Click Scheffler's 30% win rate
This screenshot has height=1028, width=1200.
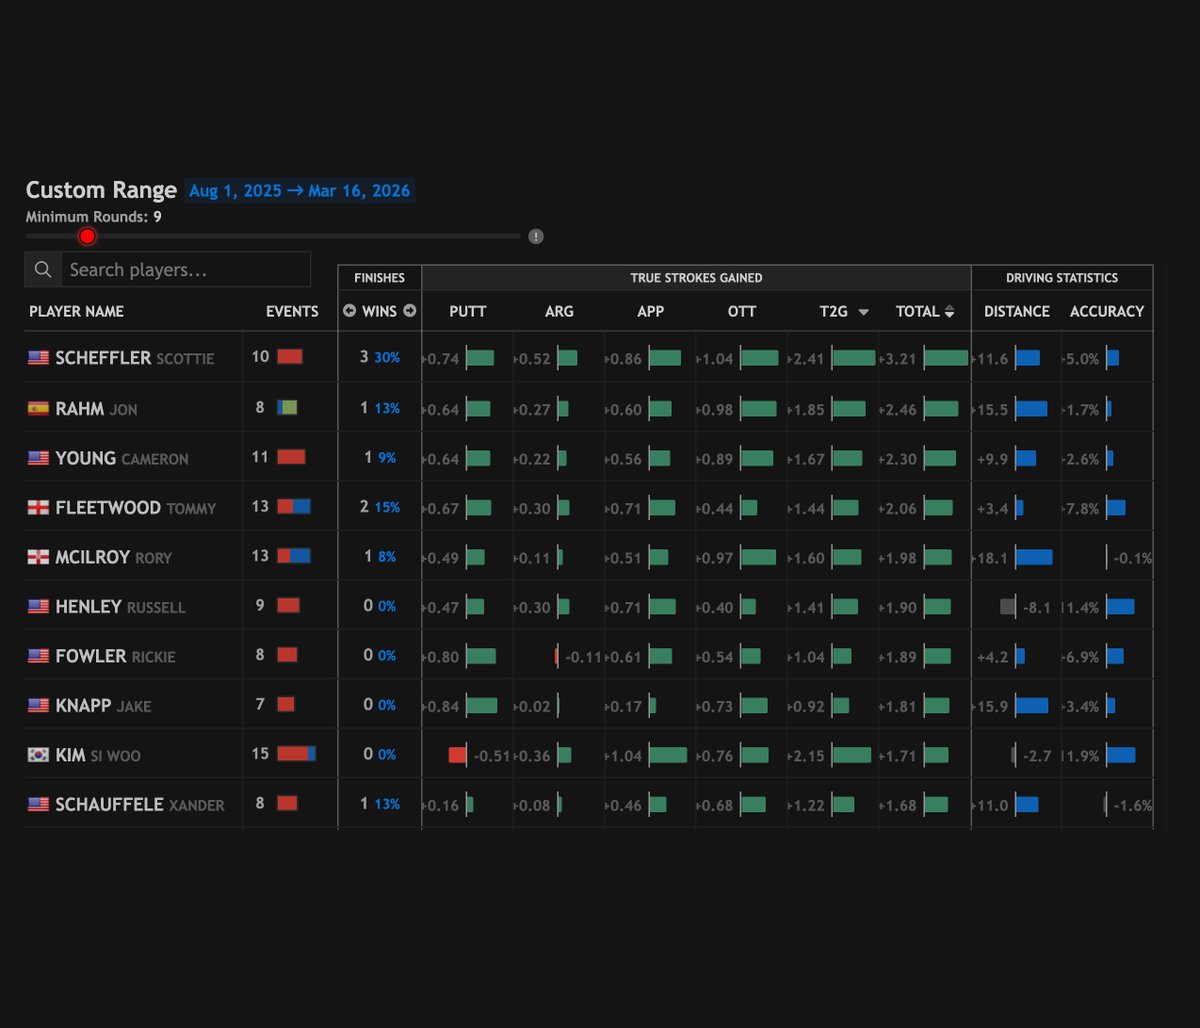tap(387, 358)
